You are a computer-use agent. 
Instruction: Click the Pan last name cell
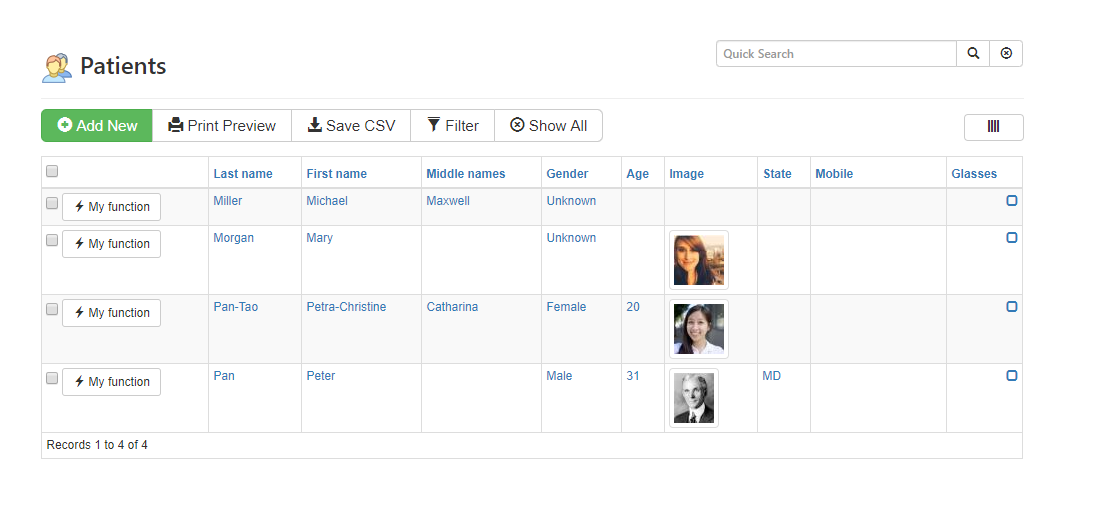pyautogui.click(x=224, y=376)
